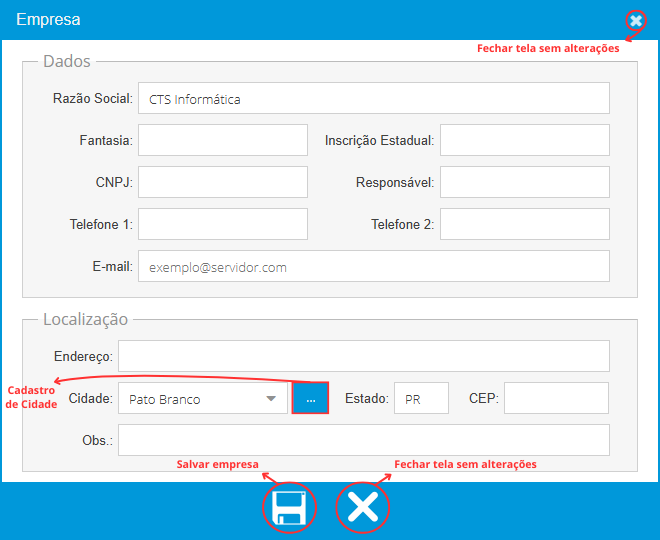The height and width of the screenshot is (540, 660).
Task: Select the CEP input box
Action: (x=556, y=398)
